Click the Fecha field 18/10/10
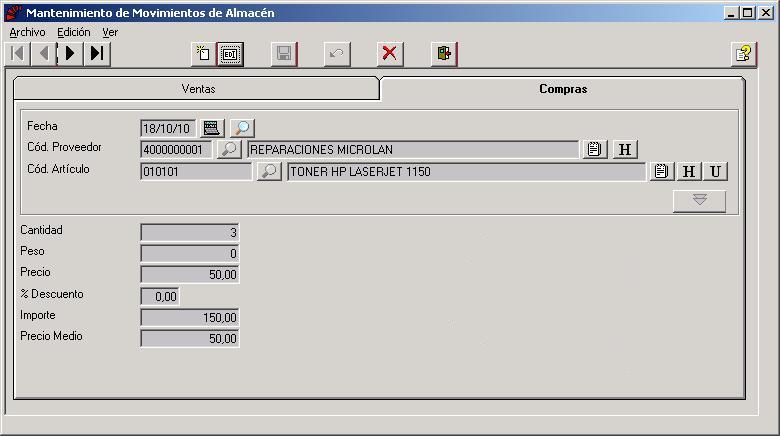The width and height of the screenshot is (780, 436). click(x=168, y=128)
